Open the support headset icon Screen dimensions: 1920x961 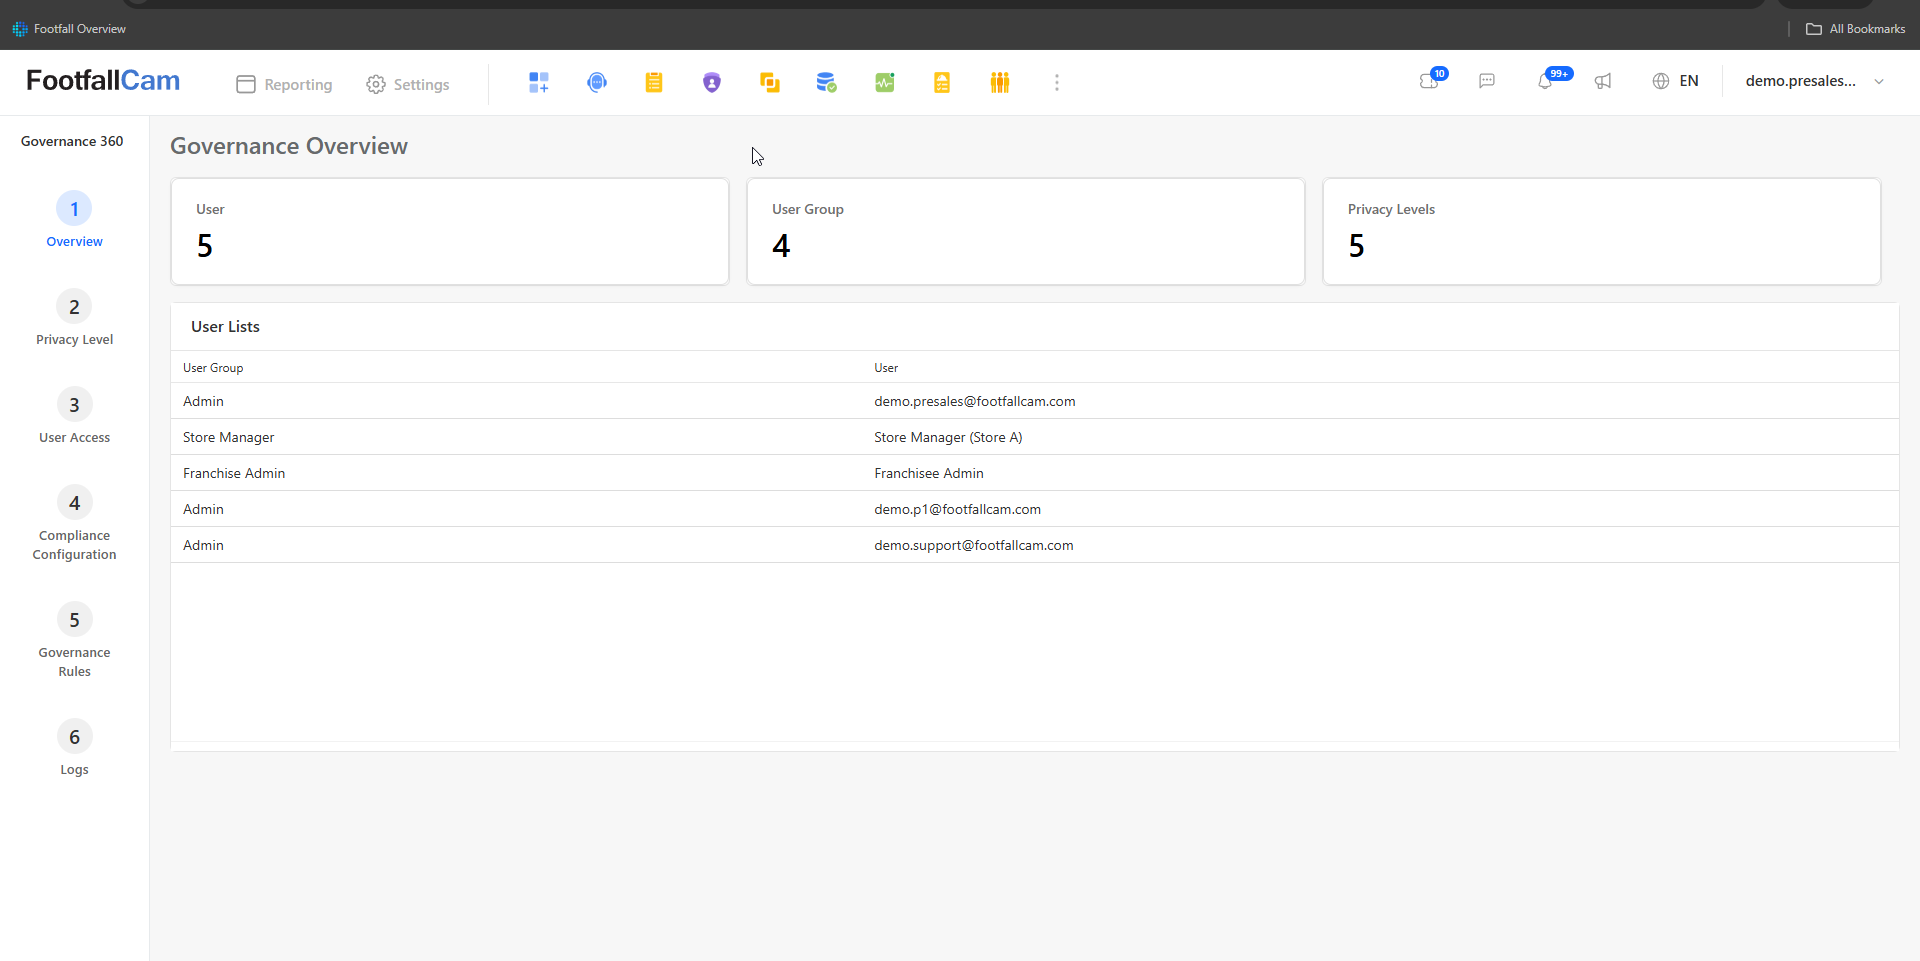point(597,82)
